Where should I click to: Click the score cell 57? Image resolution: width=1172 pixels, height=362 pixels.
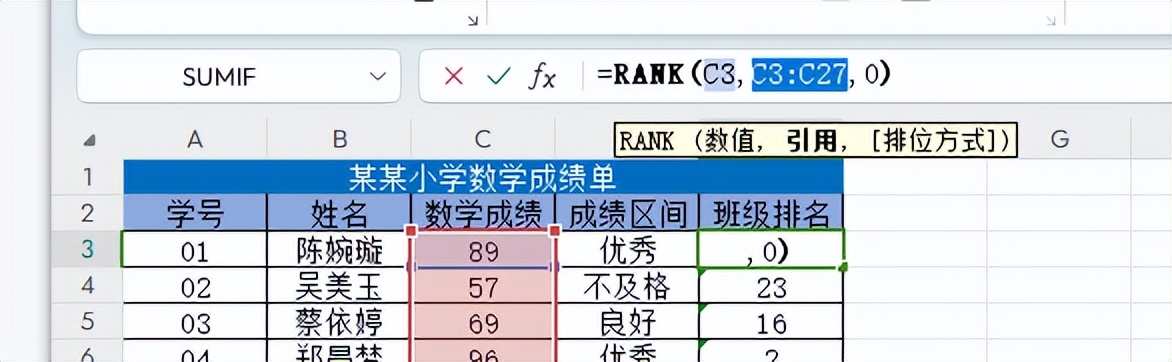[x=483, y=286]
